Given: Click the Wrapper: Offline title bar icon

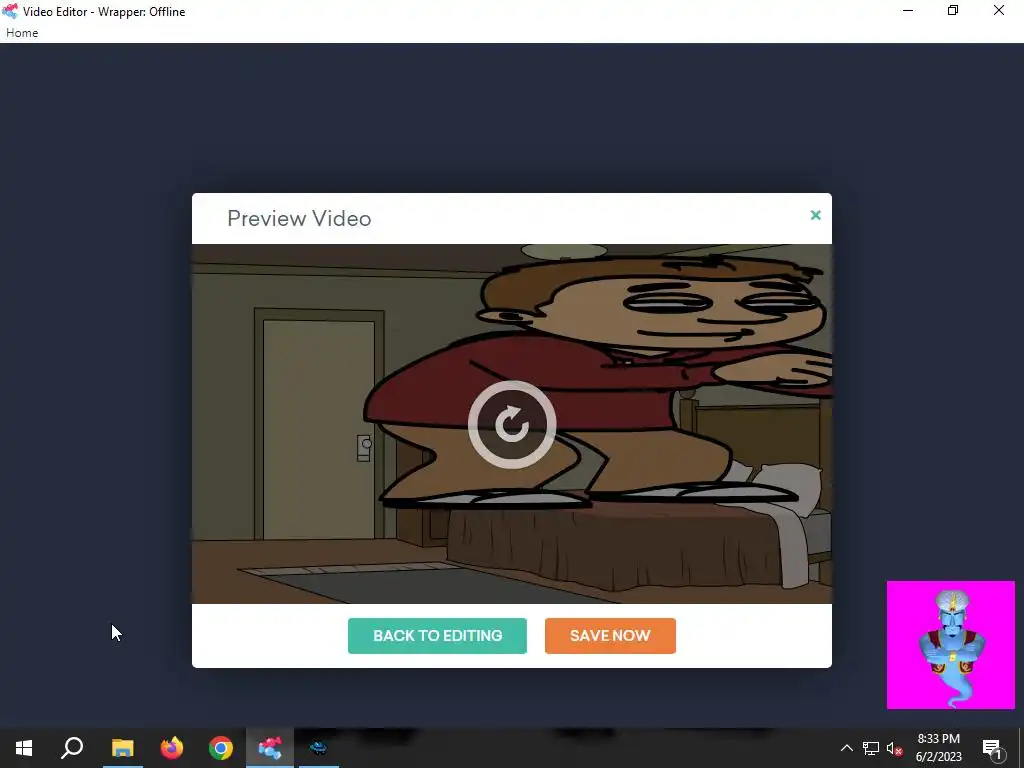Looking at the screenshot, I should pyautogui.click(x=10, y=11).
